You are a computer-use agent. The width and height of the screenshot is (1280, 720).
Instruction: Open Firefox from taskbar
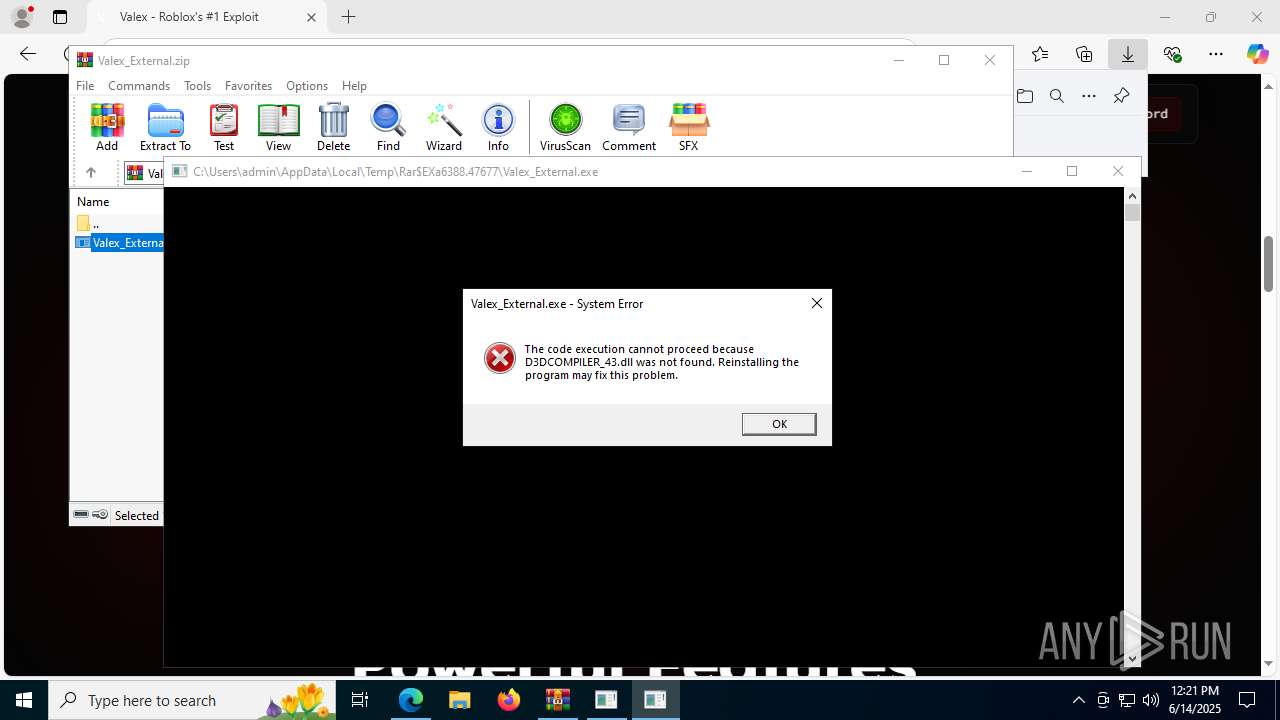point(508,700)
